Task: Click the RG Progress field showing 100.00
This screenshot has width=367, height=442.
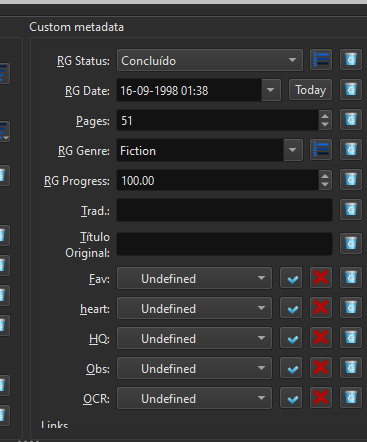Action: click(218, 180)
